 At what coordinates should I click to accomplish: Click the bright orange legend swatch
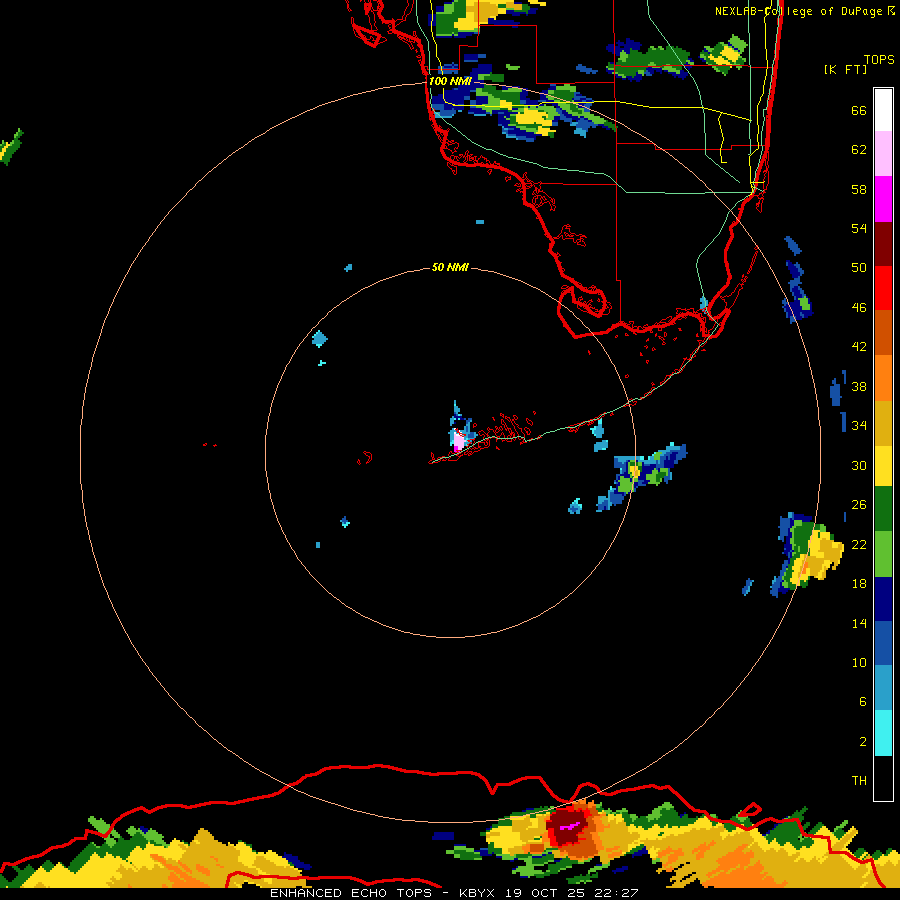[x=883, y=377]
